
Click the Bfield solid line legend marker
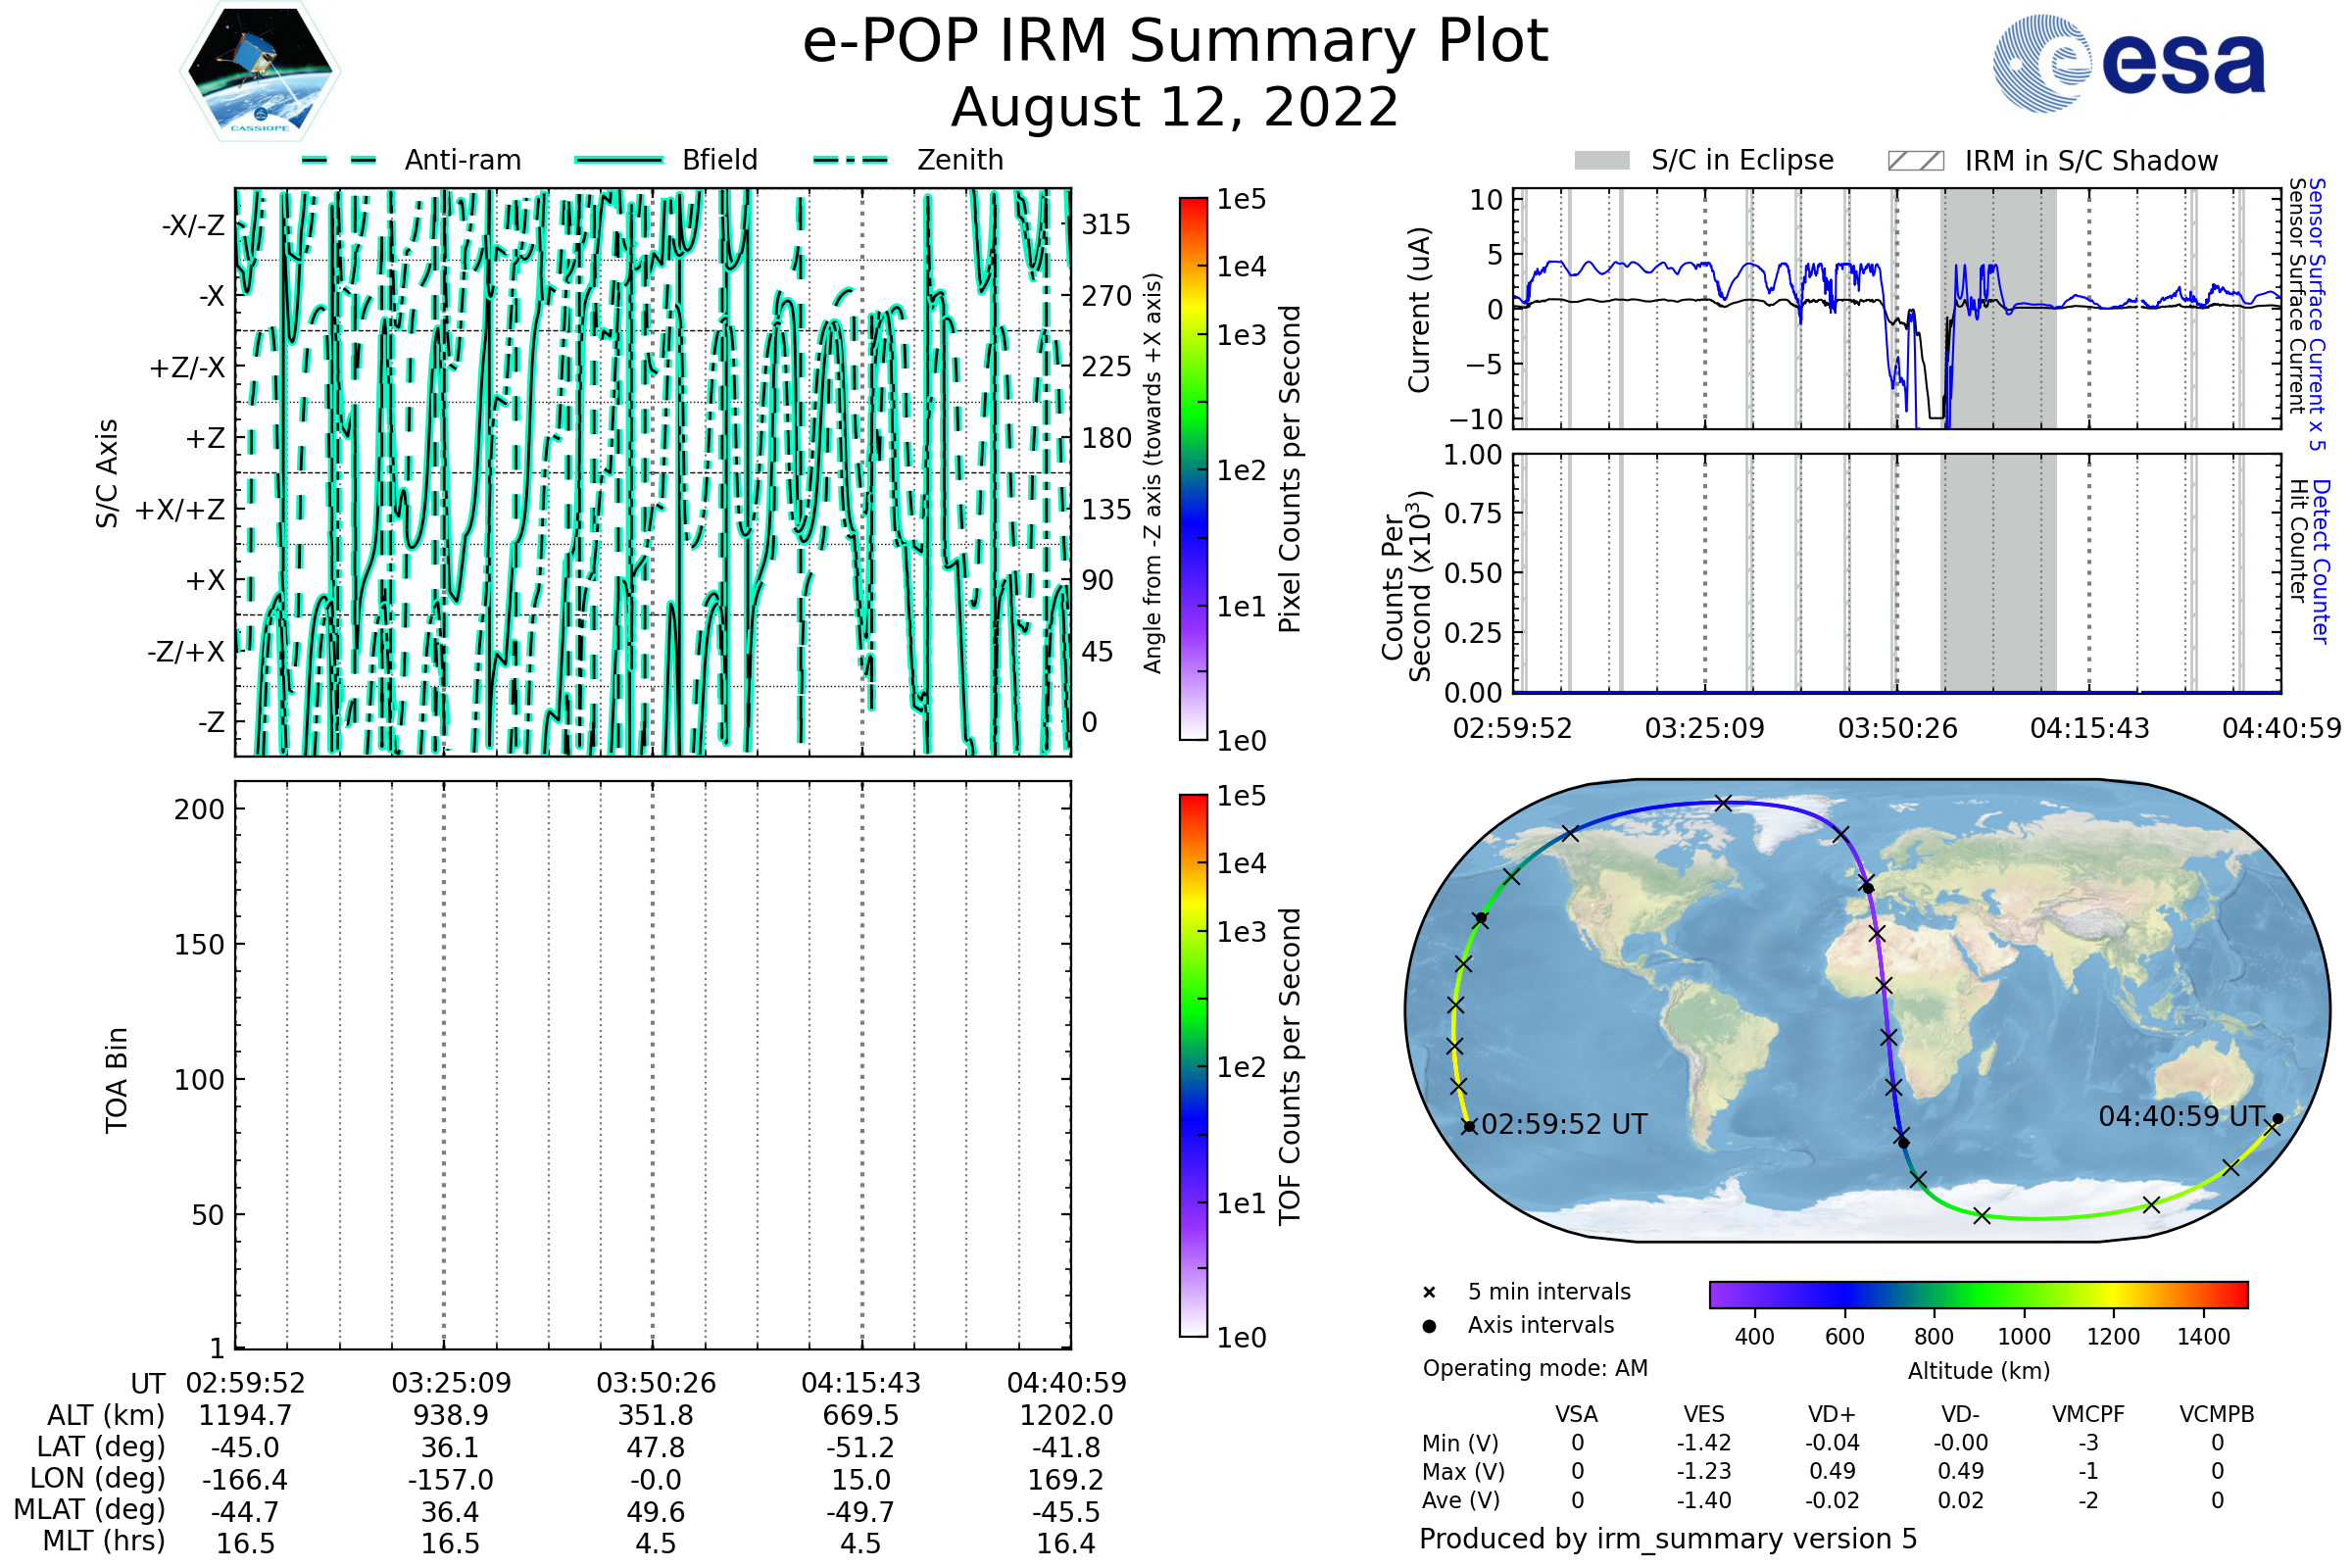[x=618, y=160]
